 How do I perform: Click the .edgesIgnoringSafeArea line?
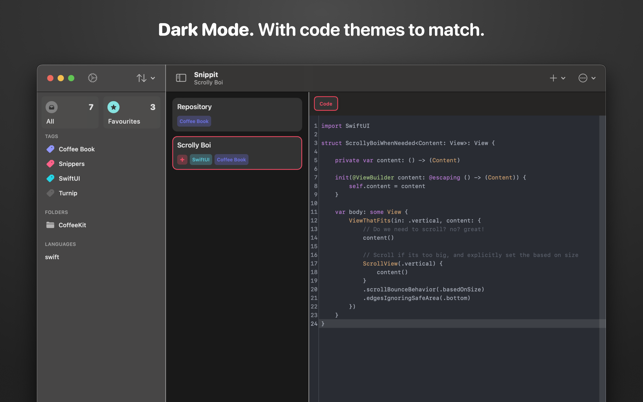pos(417,298)
